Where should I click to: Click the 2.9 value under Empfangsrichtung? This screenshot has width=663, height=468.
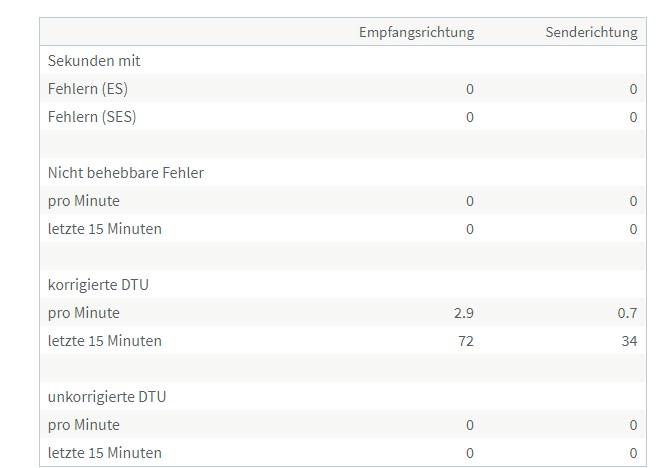[463, 313]
